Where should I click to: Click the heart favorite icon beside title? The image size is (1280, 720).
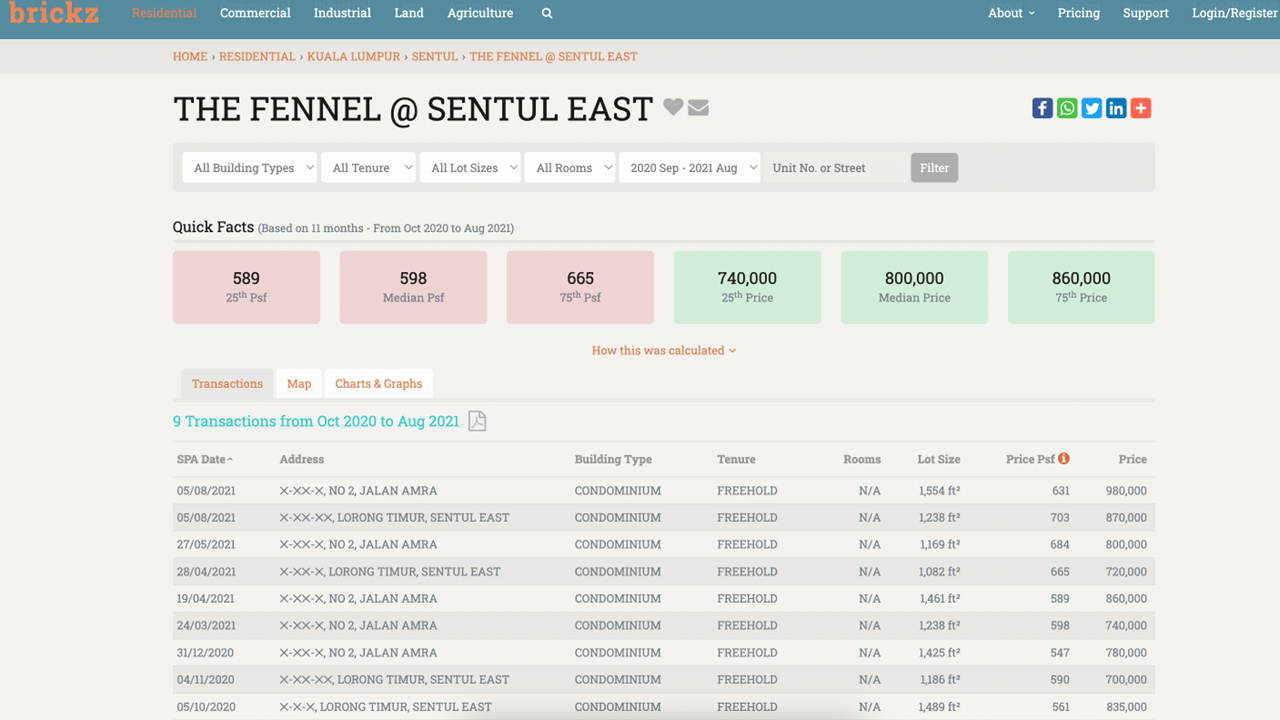(x=673, y=107)
